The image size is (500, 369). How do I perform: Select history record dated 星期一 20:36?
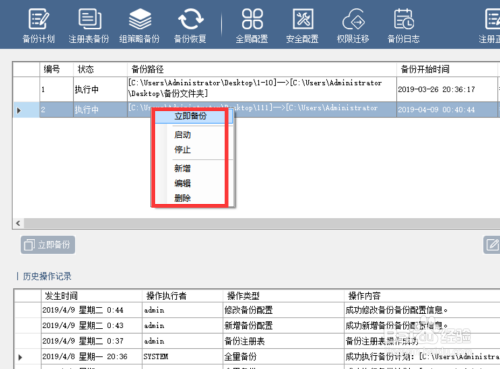point(257,357)
